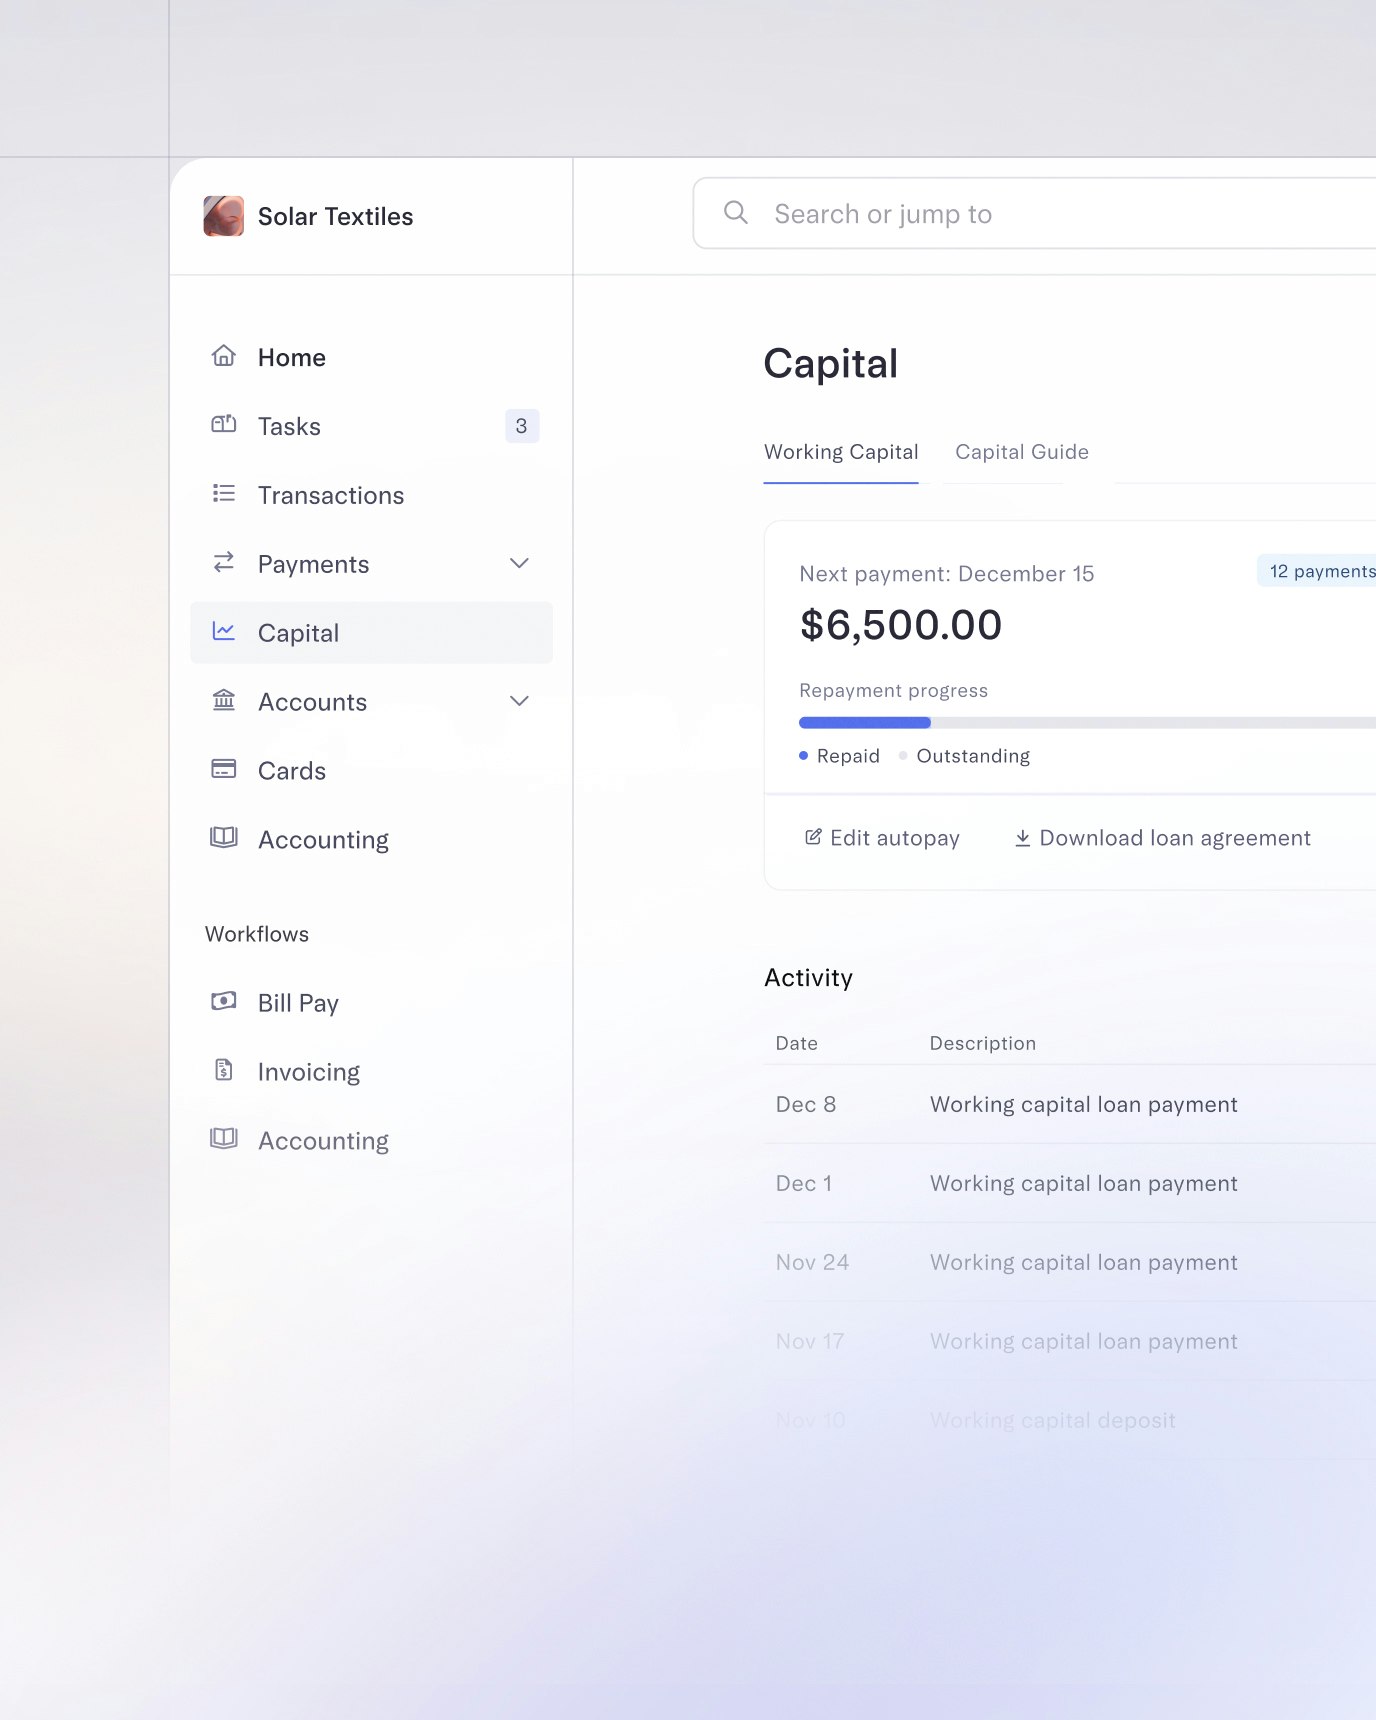Open Invoicing under Workflows

click(371, 1072)
